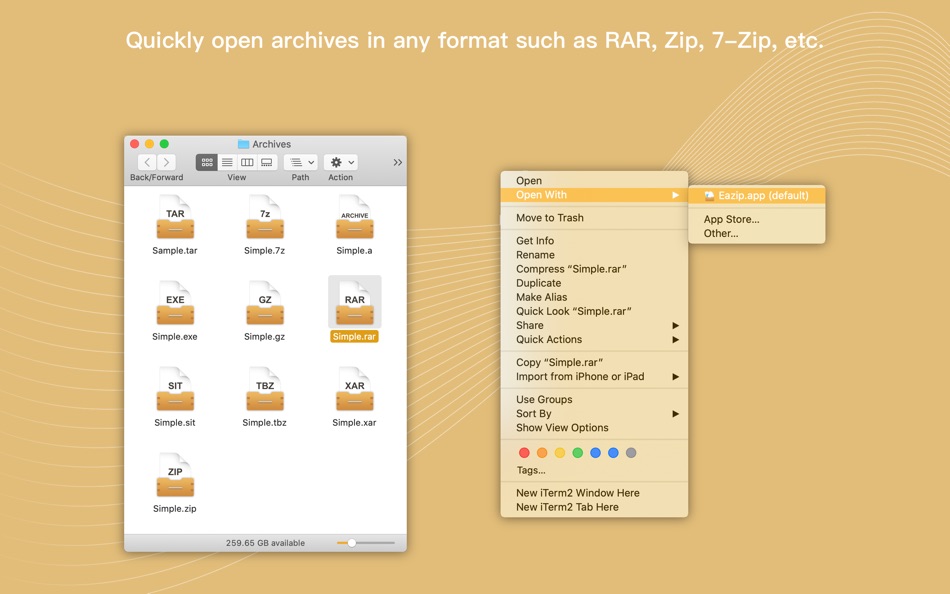Choose New iTerm2 Tab Here
This screenshot has width=950, height=594.
click(x=594, y=507)
